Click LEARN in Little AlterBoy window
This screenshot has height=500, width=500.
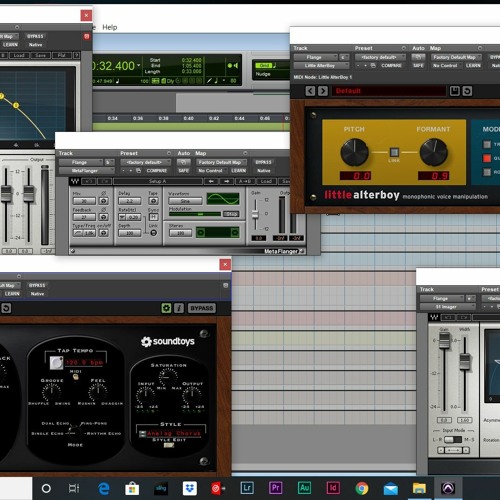(473, 66)
